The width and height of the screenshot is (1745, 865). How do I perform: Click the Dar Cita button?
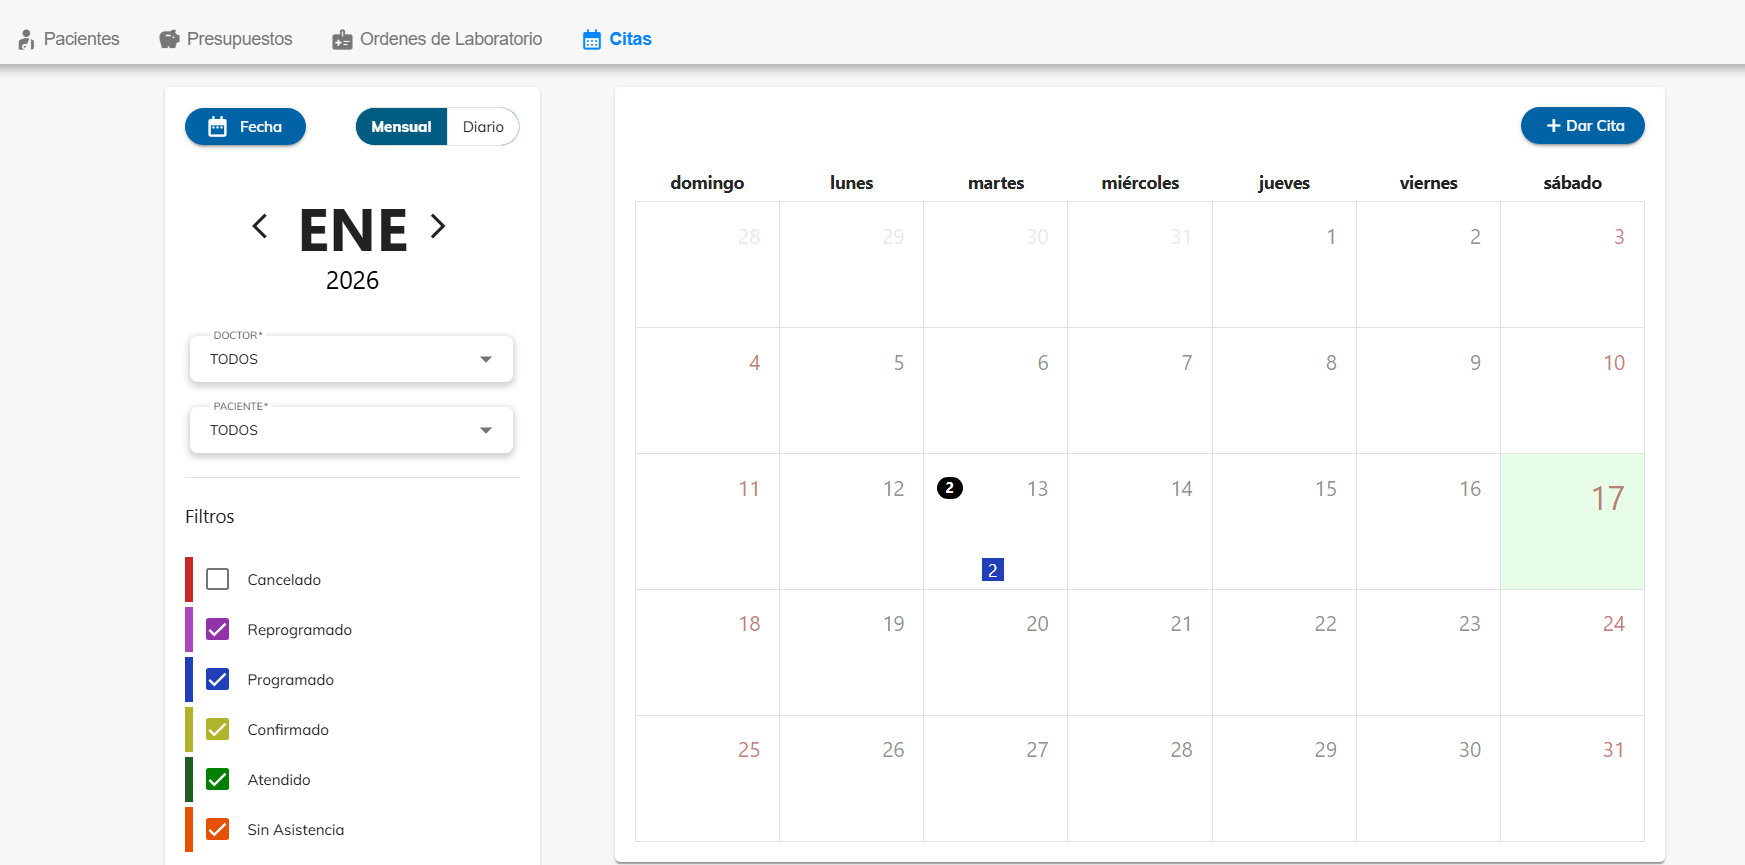click(x=1583, y=126)
